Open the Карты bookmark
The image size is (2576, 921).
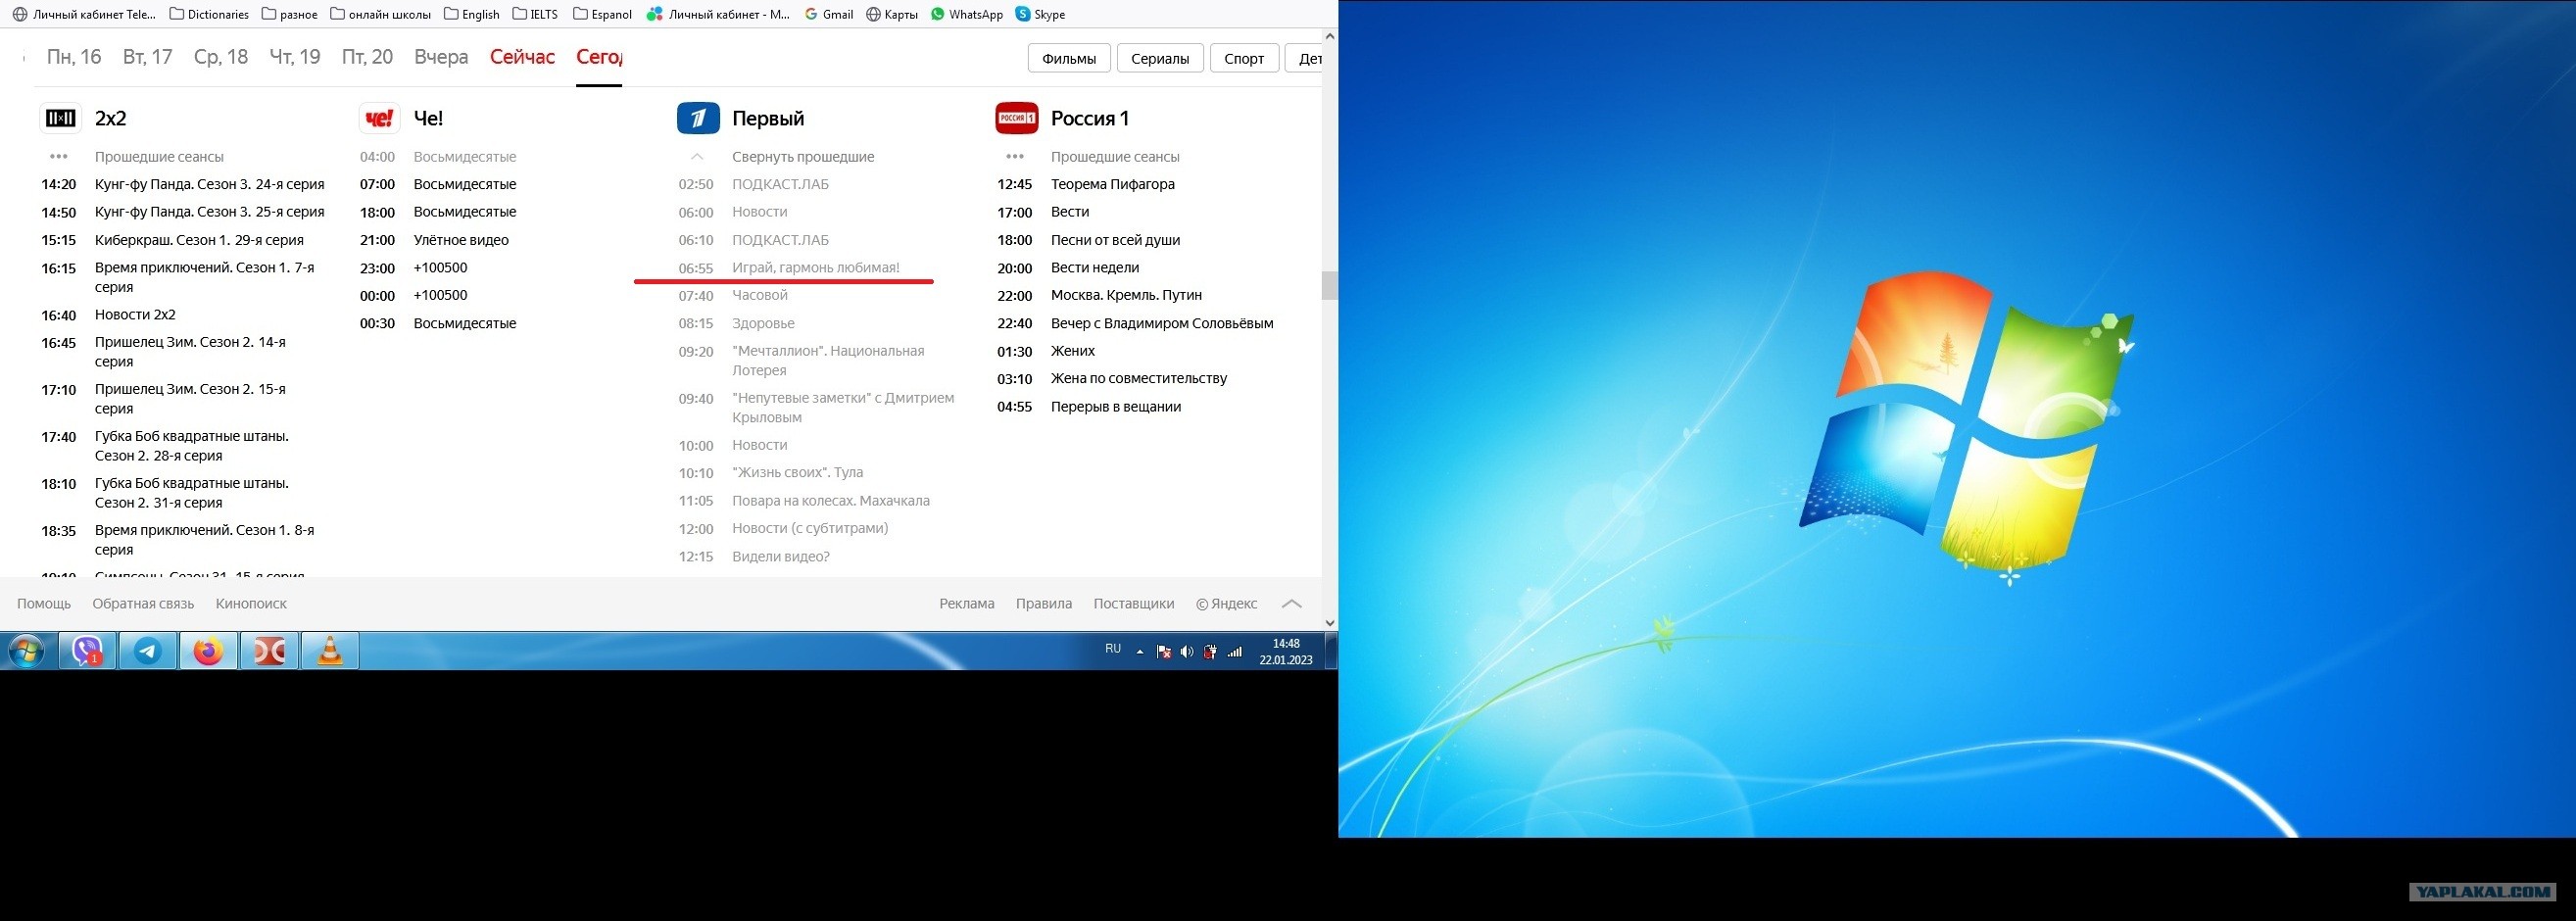(892, 14)
